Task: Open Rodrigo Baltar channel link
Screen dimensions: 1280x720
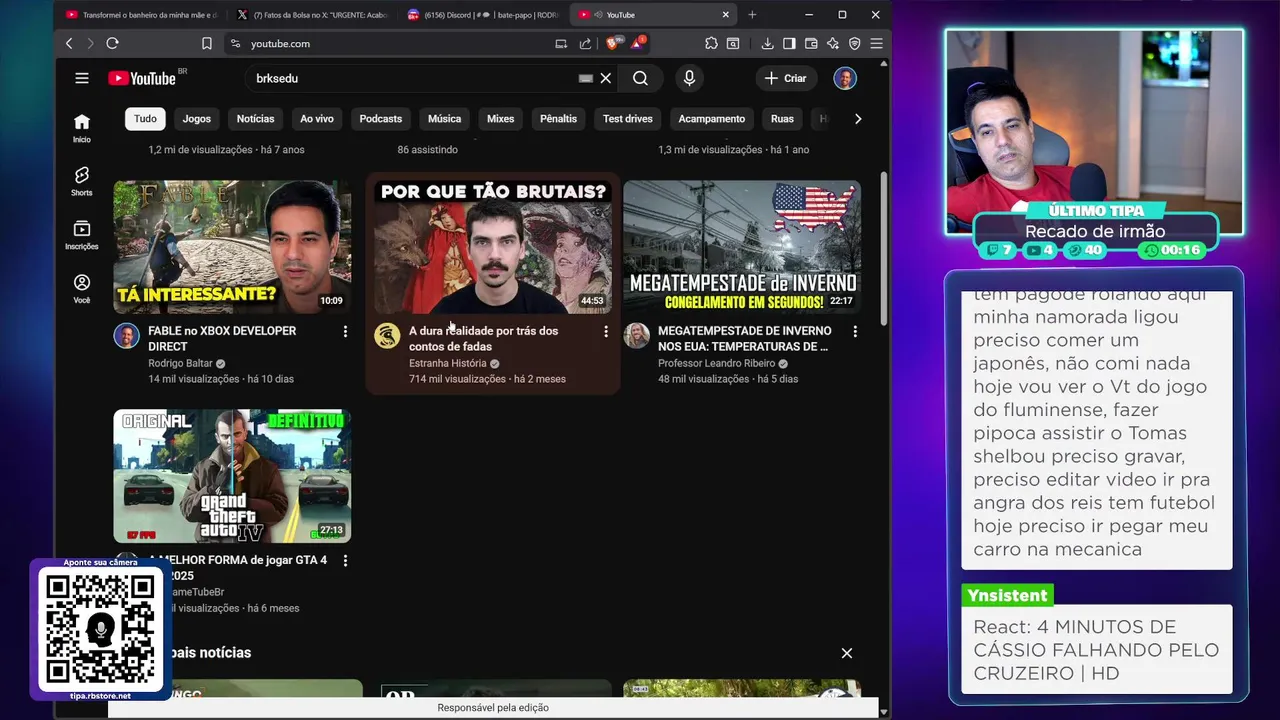Action: [x=180, y=363]
